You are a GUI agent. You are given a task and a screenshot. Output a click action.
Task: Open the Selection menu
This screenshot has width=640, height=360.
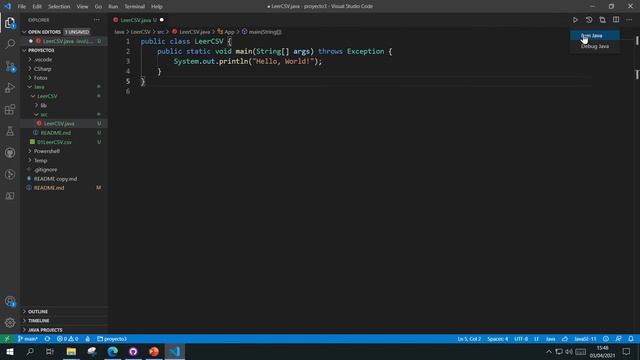pos(59,7)
